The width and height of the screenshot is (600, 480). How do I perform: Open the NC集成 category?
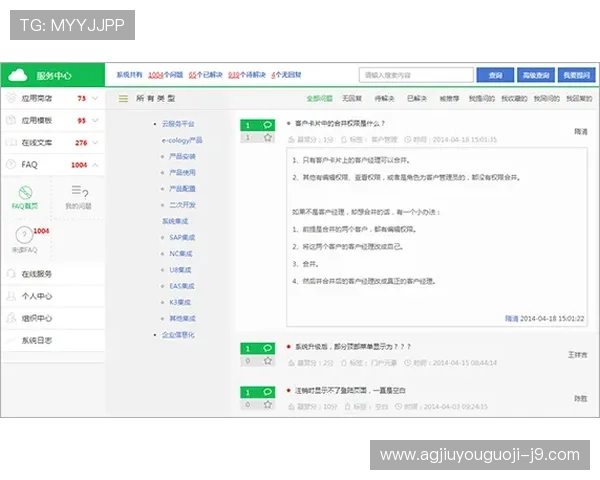181,253
